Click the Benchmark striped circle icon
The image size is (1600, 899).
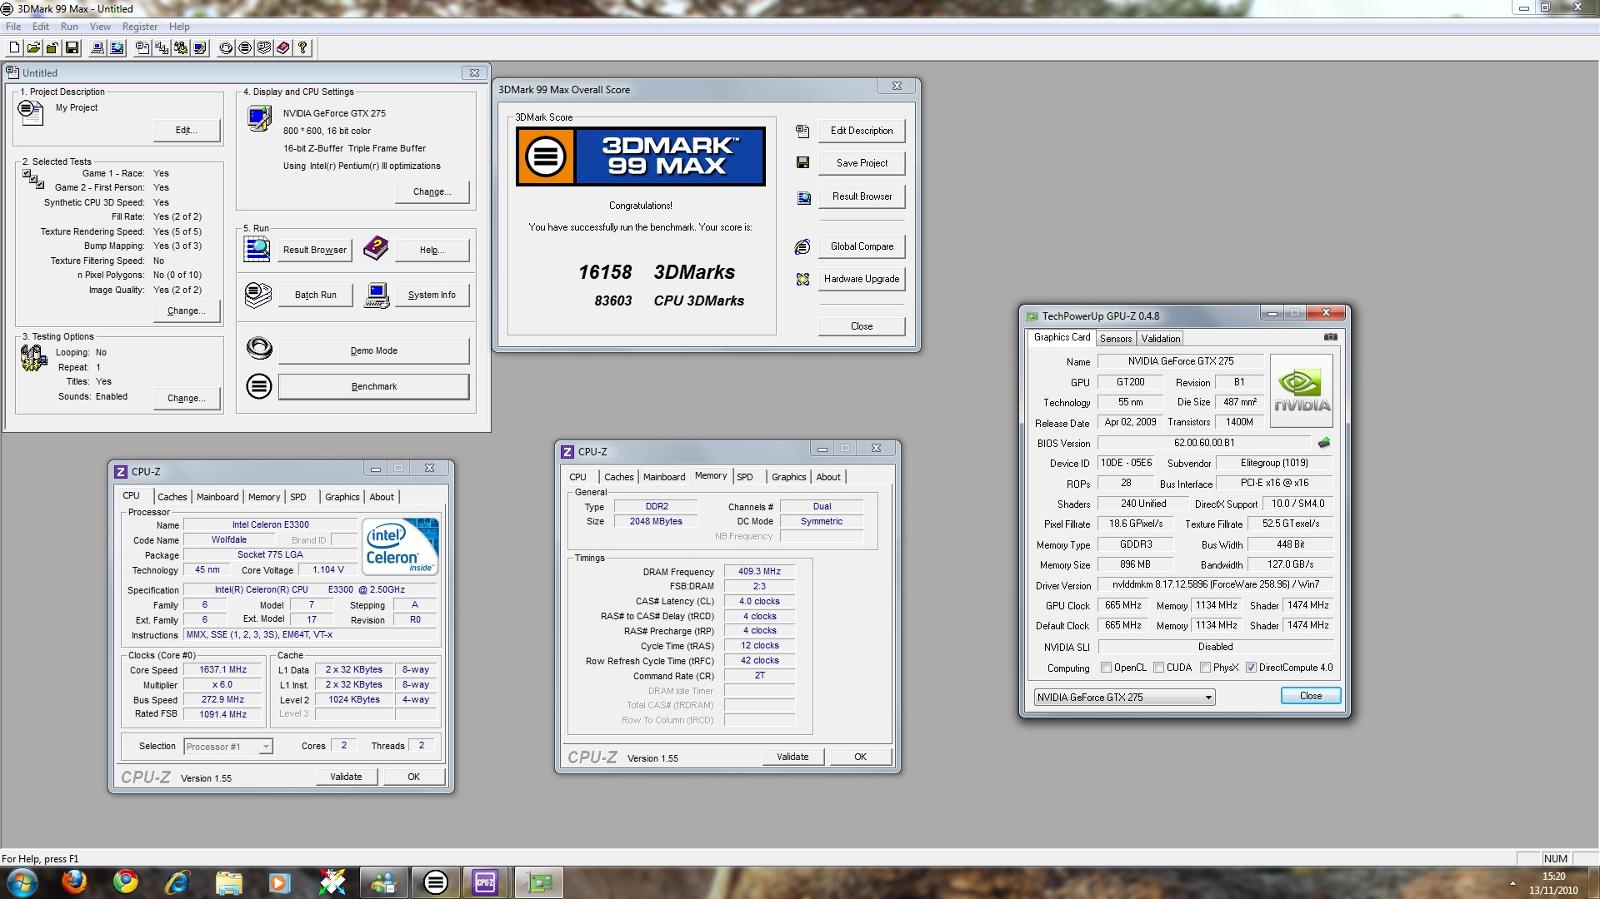[x=259, y=386]
